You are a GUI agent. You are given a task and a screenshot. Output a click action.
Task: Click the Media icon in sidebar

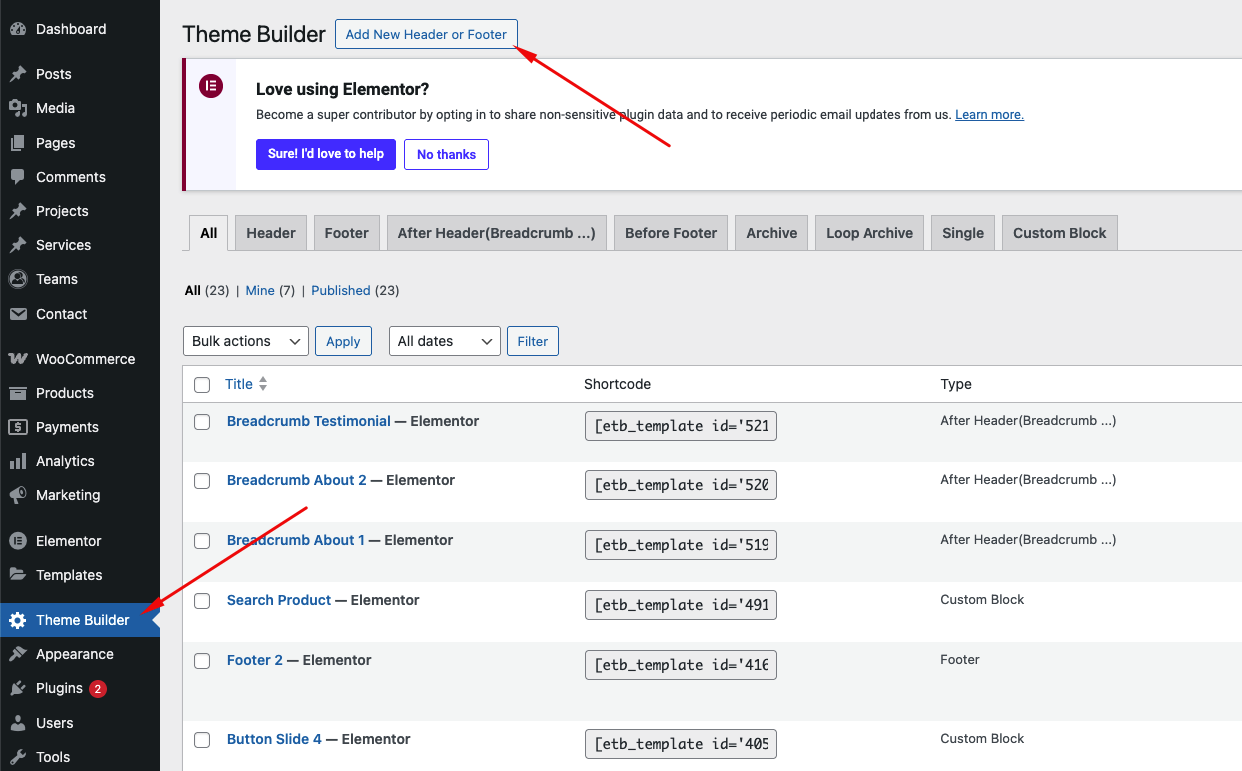(17, 108)
